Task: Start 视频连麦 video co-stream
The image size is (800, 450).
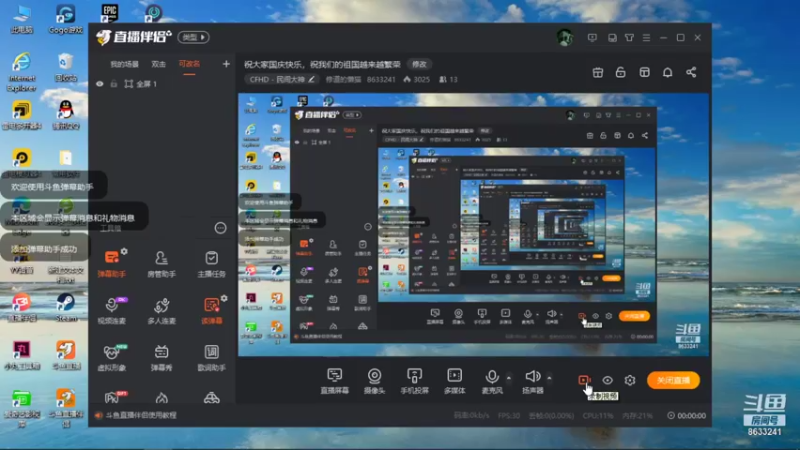Action: tap(112, 310)
